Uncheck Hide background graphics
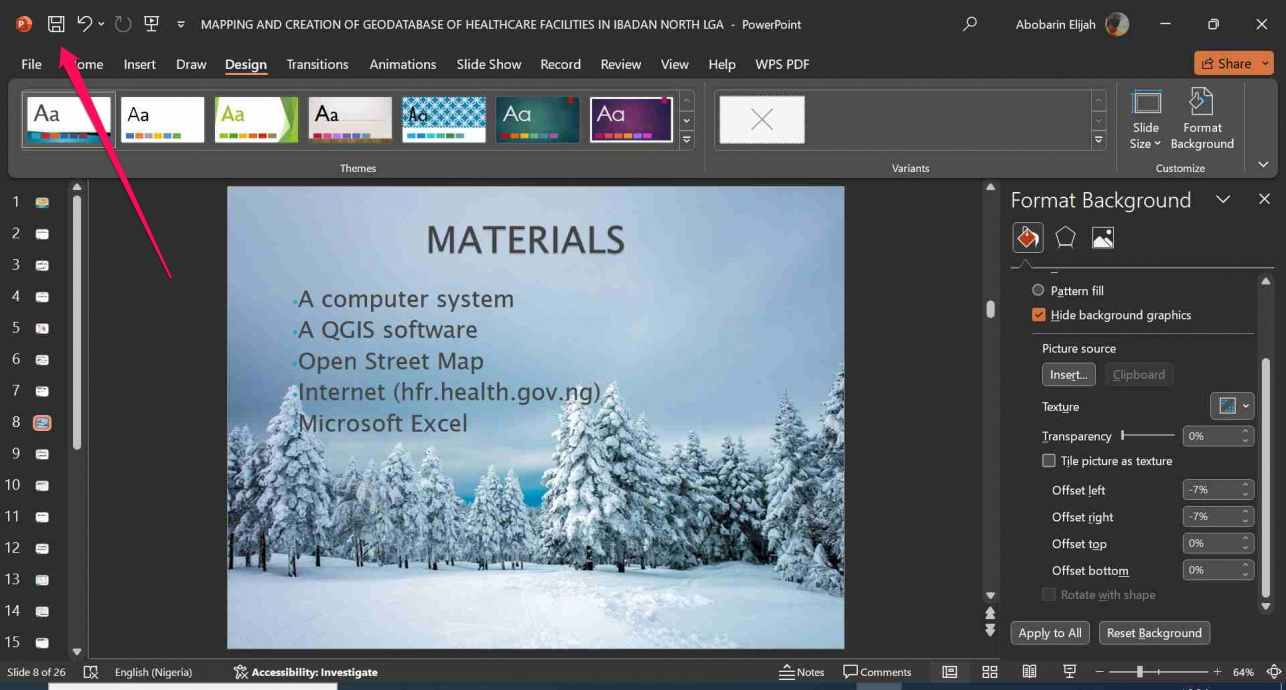The width and height of the screenshot is (1286, 690). tap(1038, 315)
